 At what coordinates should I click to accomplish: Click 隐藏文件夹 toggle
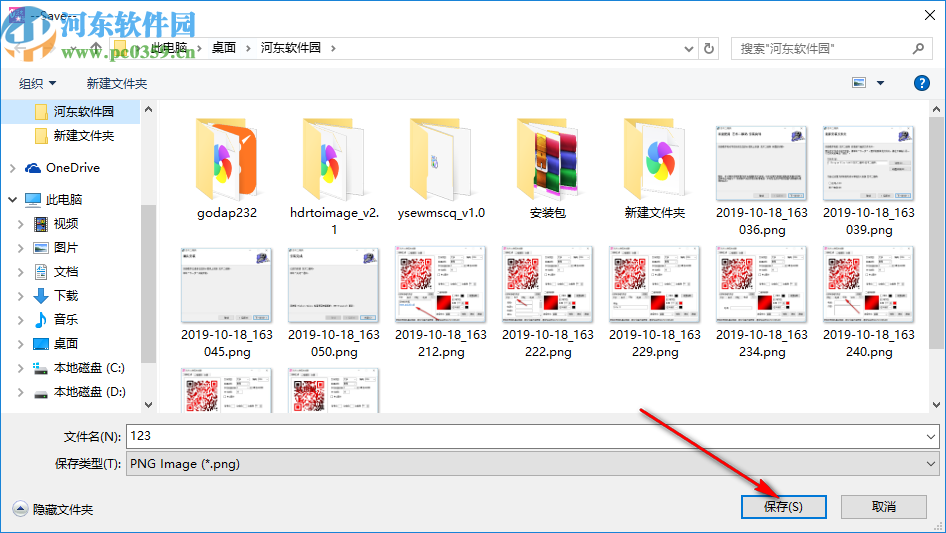[x=53, y=509]
